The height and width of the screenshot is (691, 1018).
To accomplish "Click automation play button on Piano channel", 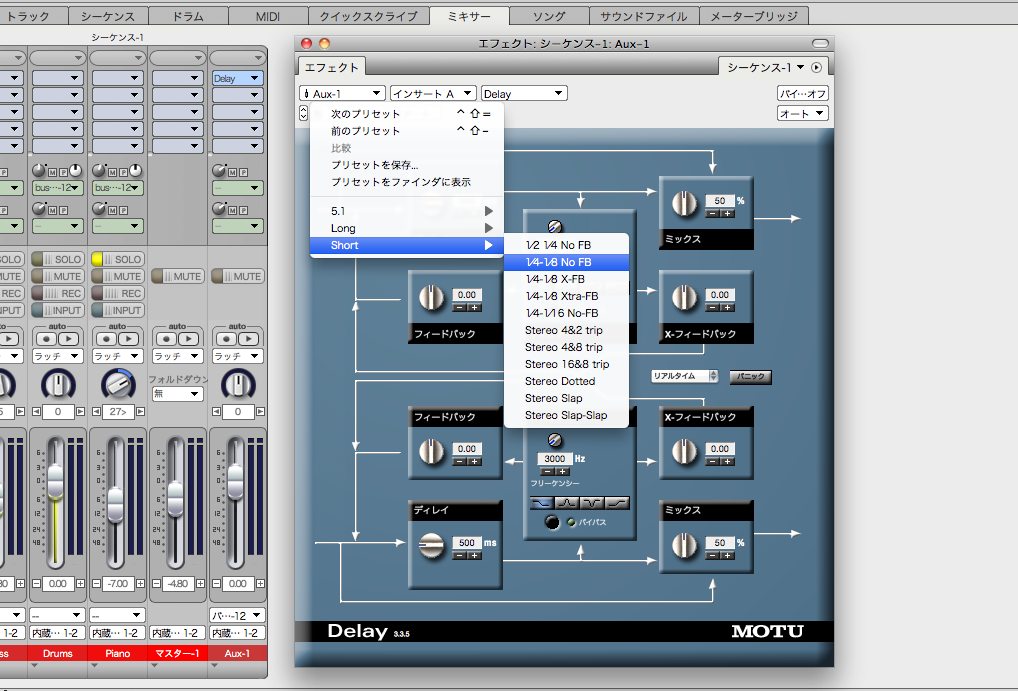I will point(129,339).
